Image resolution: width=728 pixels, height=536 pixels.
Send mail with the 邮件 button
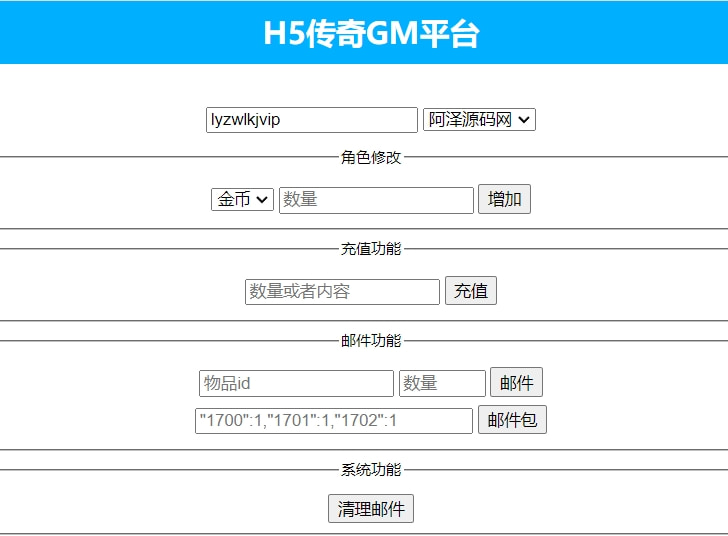(x=516, y=383)
